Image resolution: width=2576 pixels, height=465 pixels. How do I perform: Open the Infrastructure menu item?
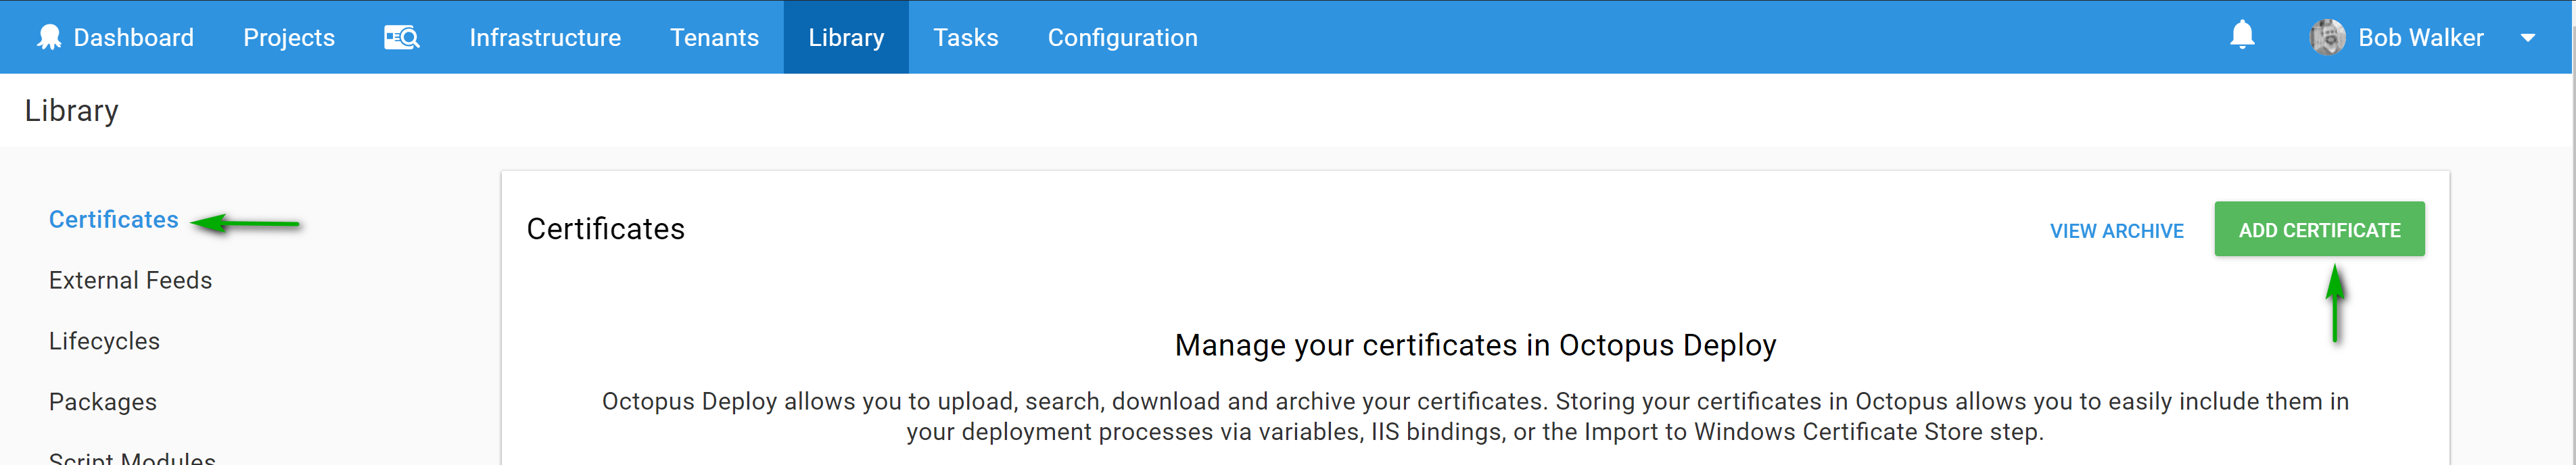[545, 38]
